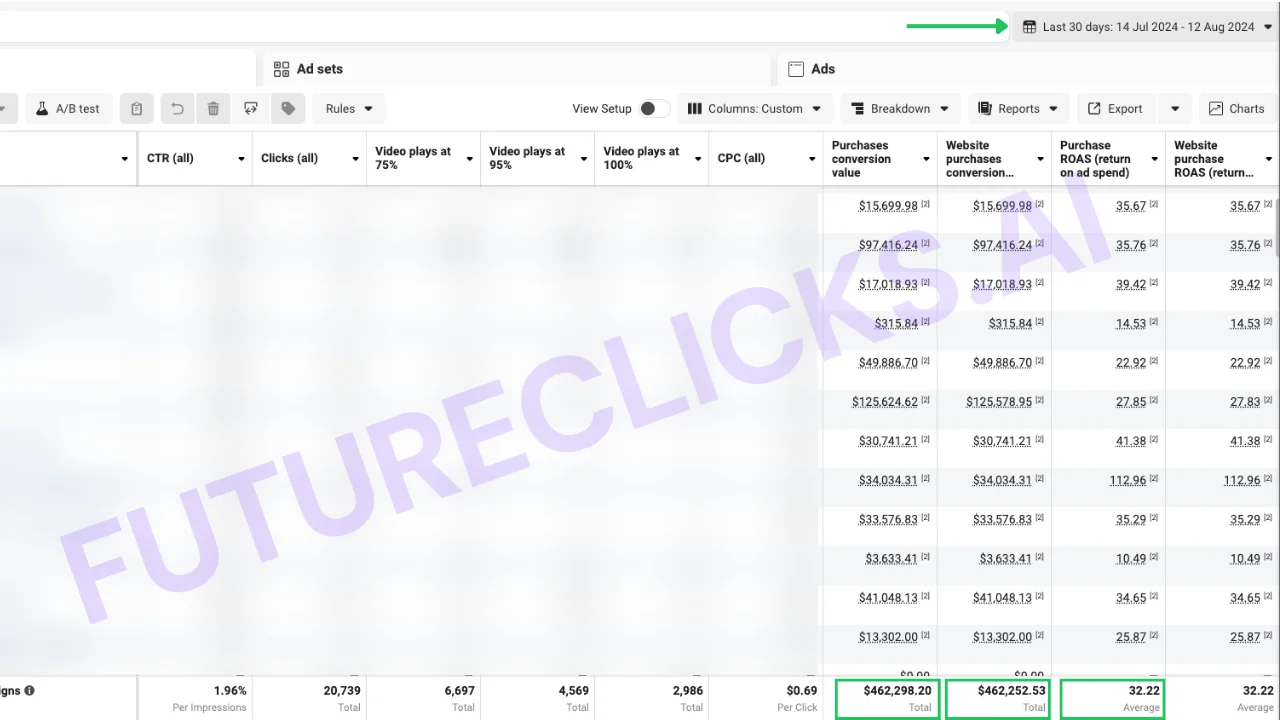
Task: Open the Rules dropdown
Action: [349, 108]
